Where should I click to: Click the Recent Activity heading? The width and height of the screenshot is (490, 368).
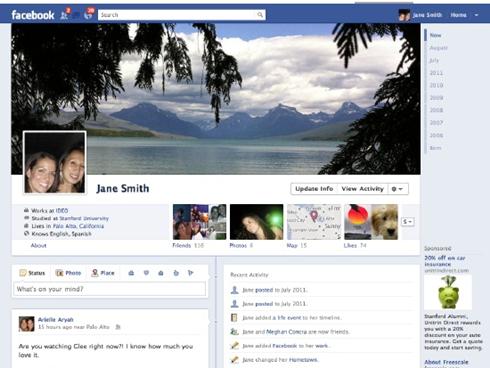(249, 275)
